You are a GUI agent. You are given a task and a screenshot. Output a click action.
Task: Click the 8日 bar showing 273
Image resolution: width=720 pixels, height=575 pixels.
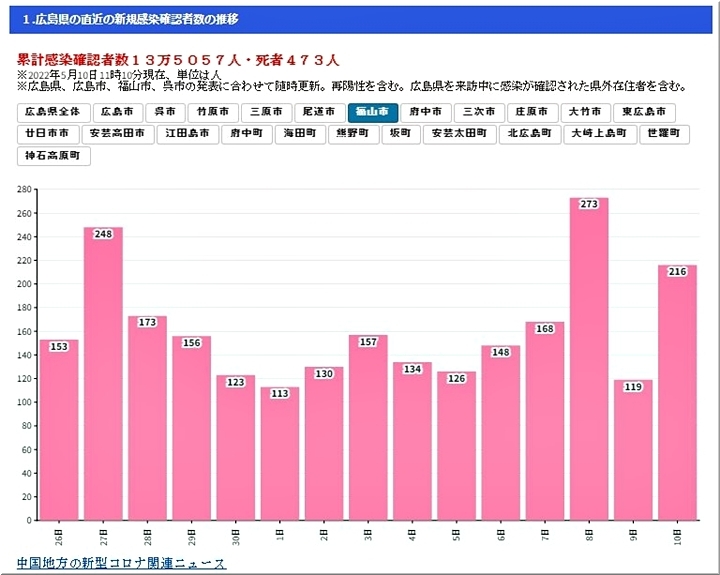click(589, 360)
